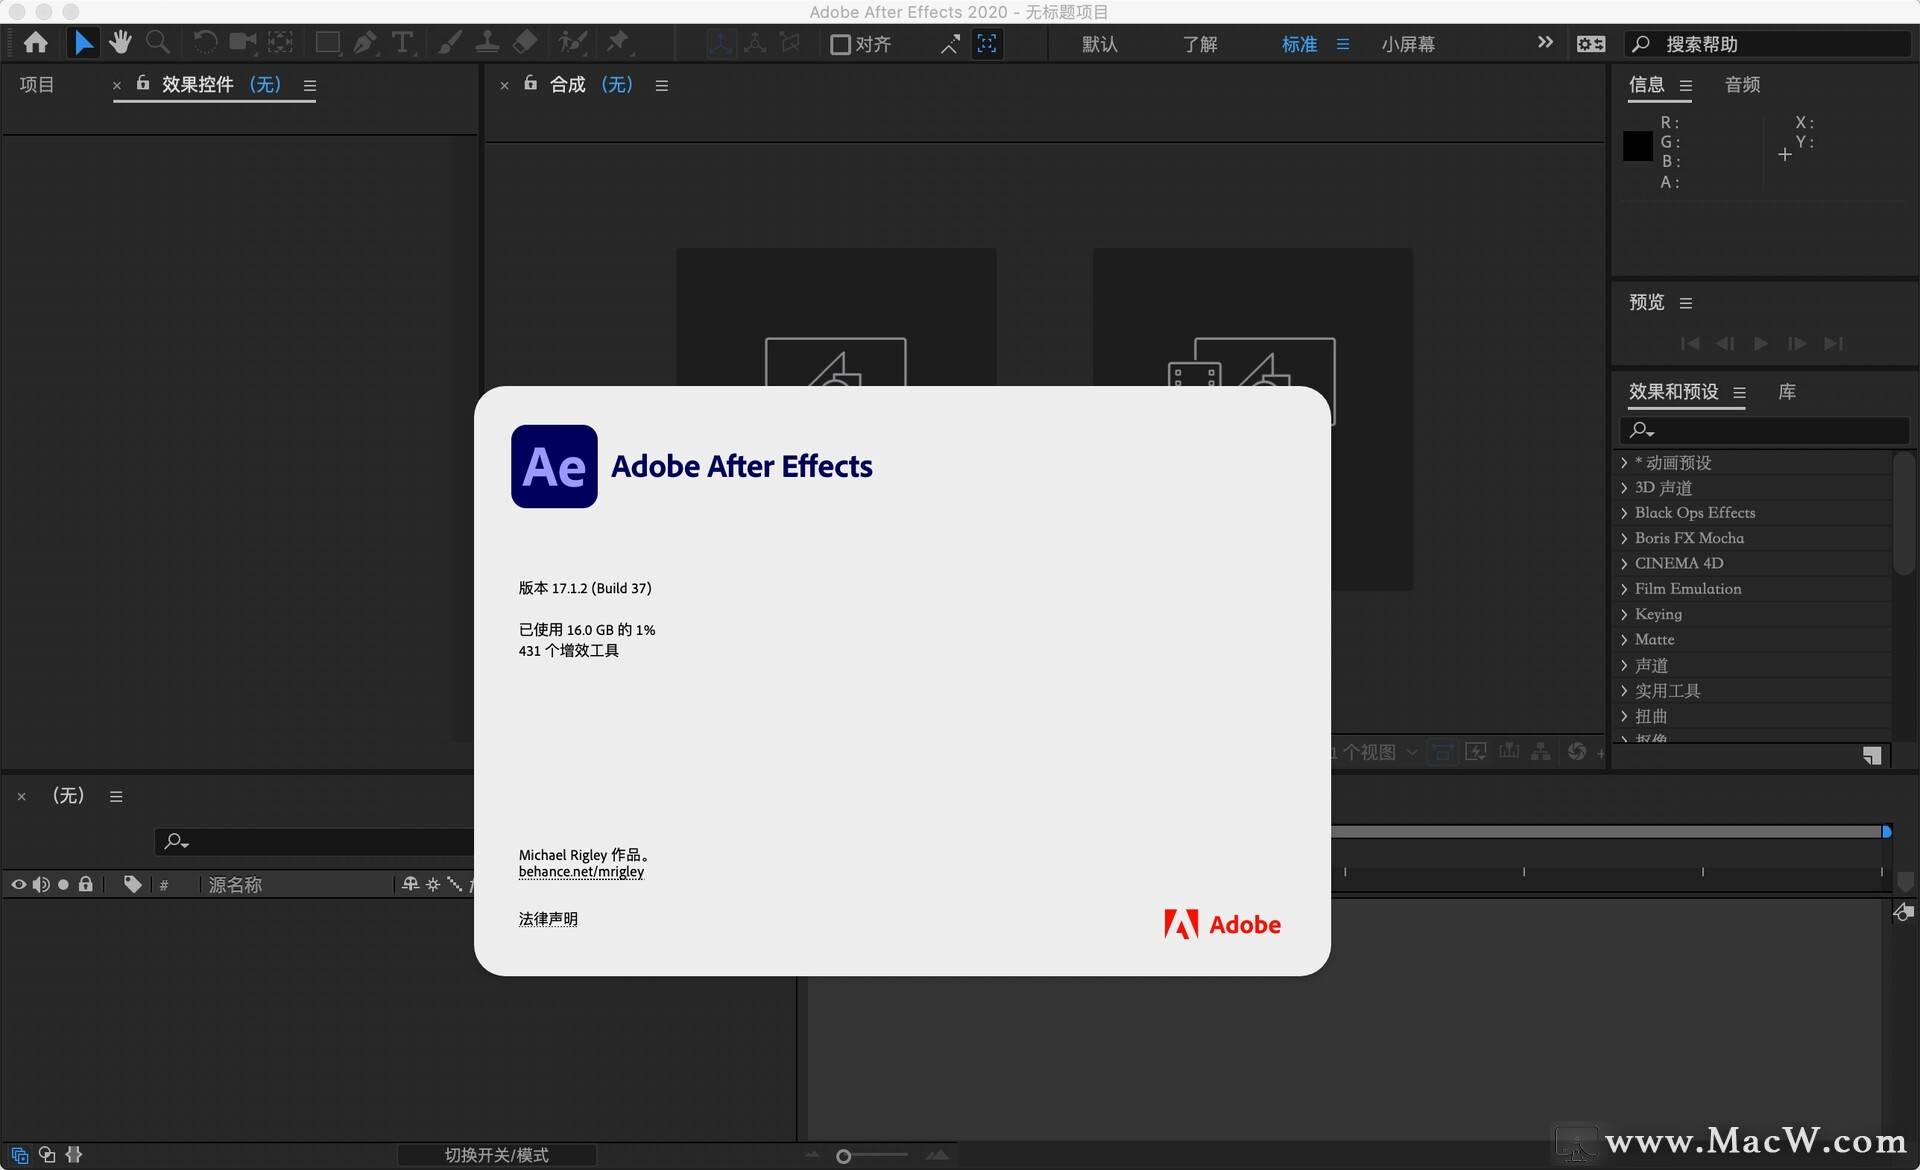Click the Home icon in toolbar
Screen dimensions: 1920x1170
pos(36,43)
